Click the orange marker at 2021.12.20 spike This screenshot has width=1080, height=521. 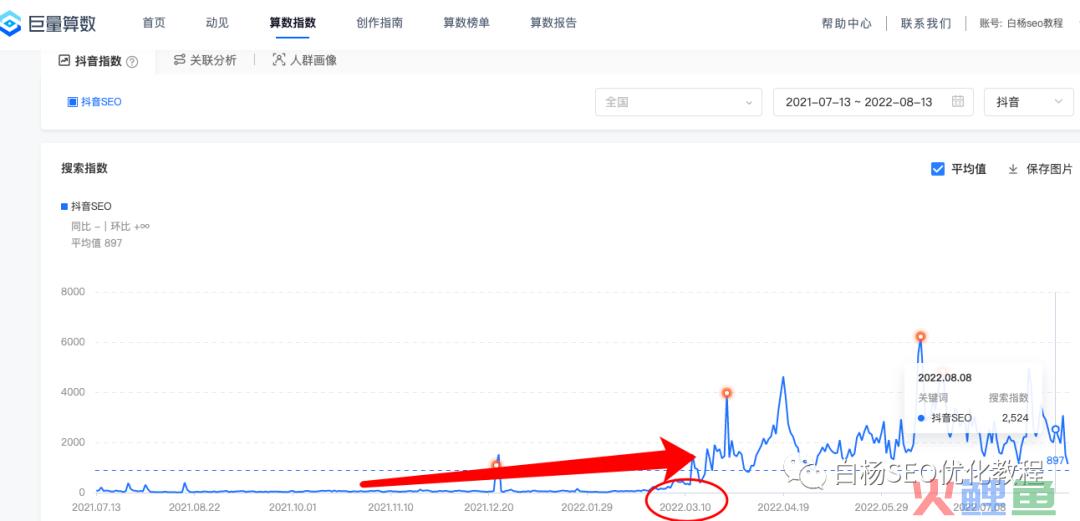(496, 465)
